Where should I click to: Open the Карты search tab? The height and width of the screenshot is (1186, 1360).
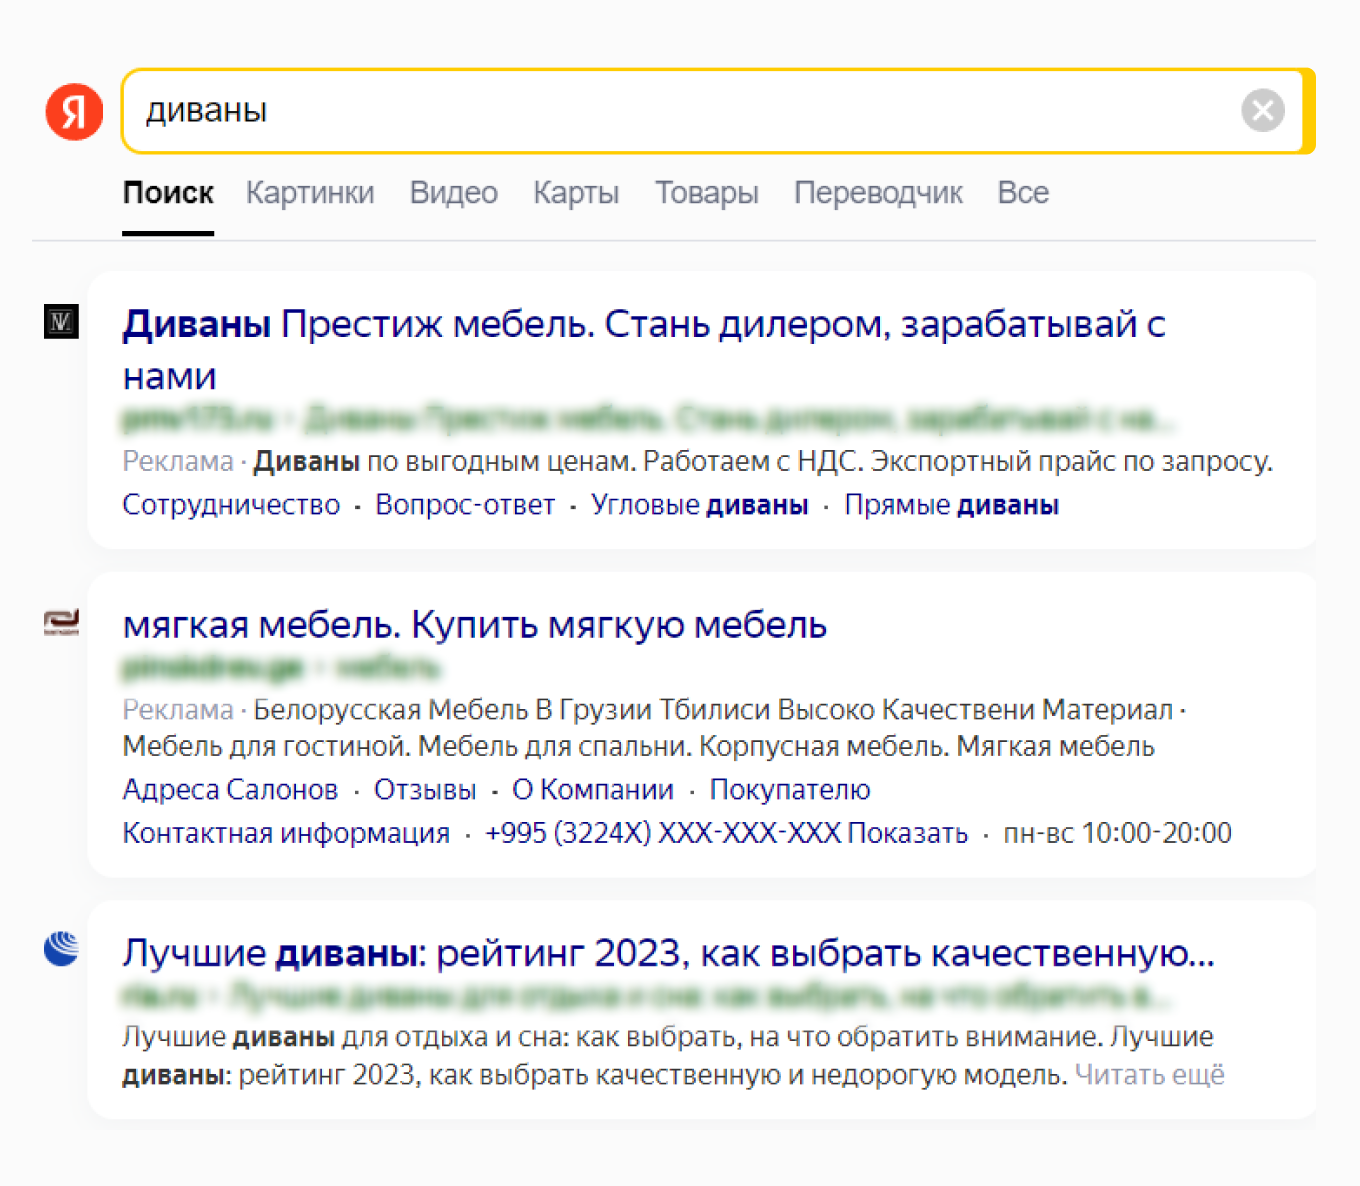[576, 193]
